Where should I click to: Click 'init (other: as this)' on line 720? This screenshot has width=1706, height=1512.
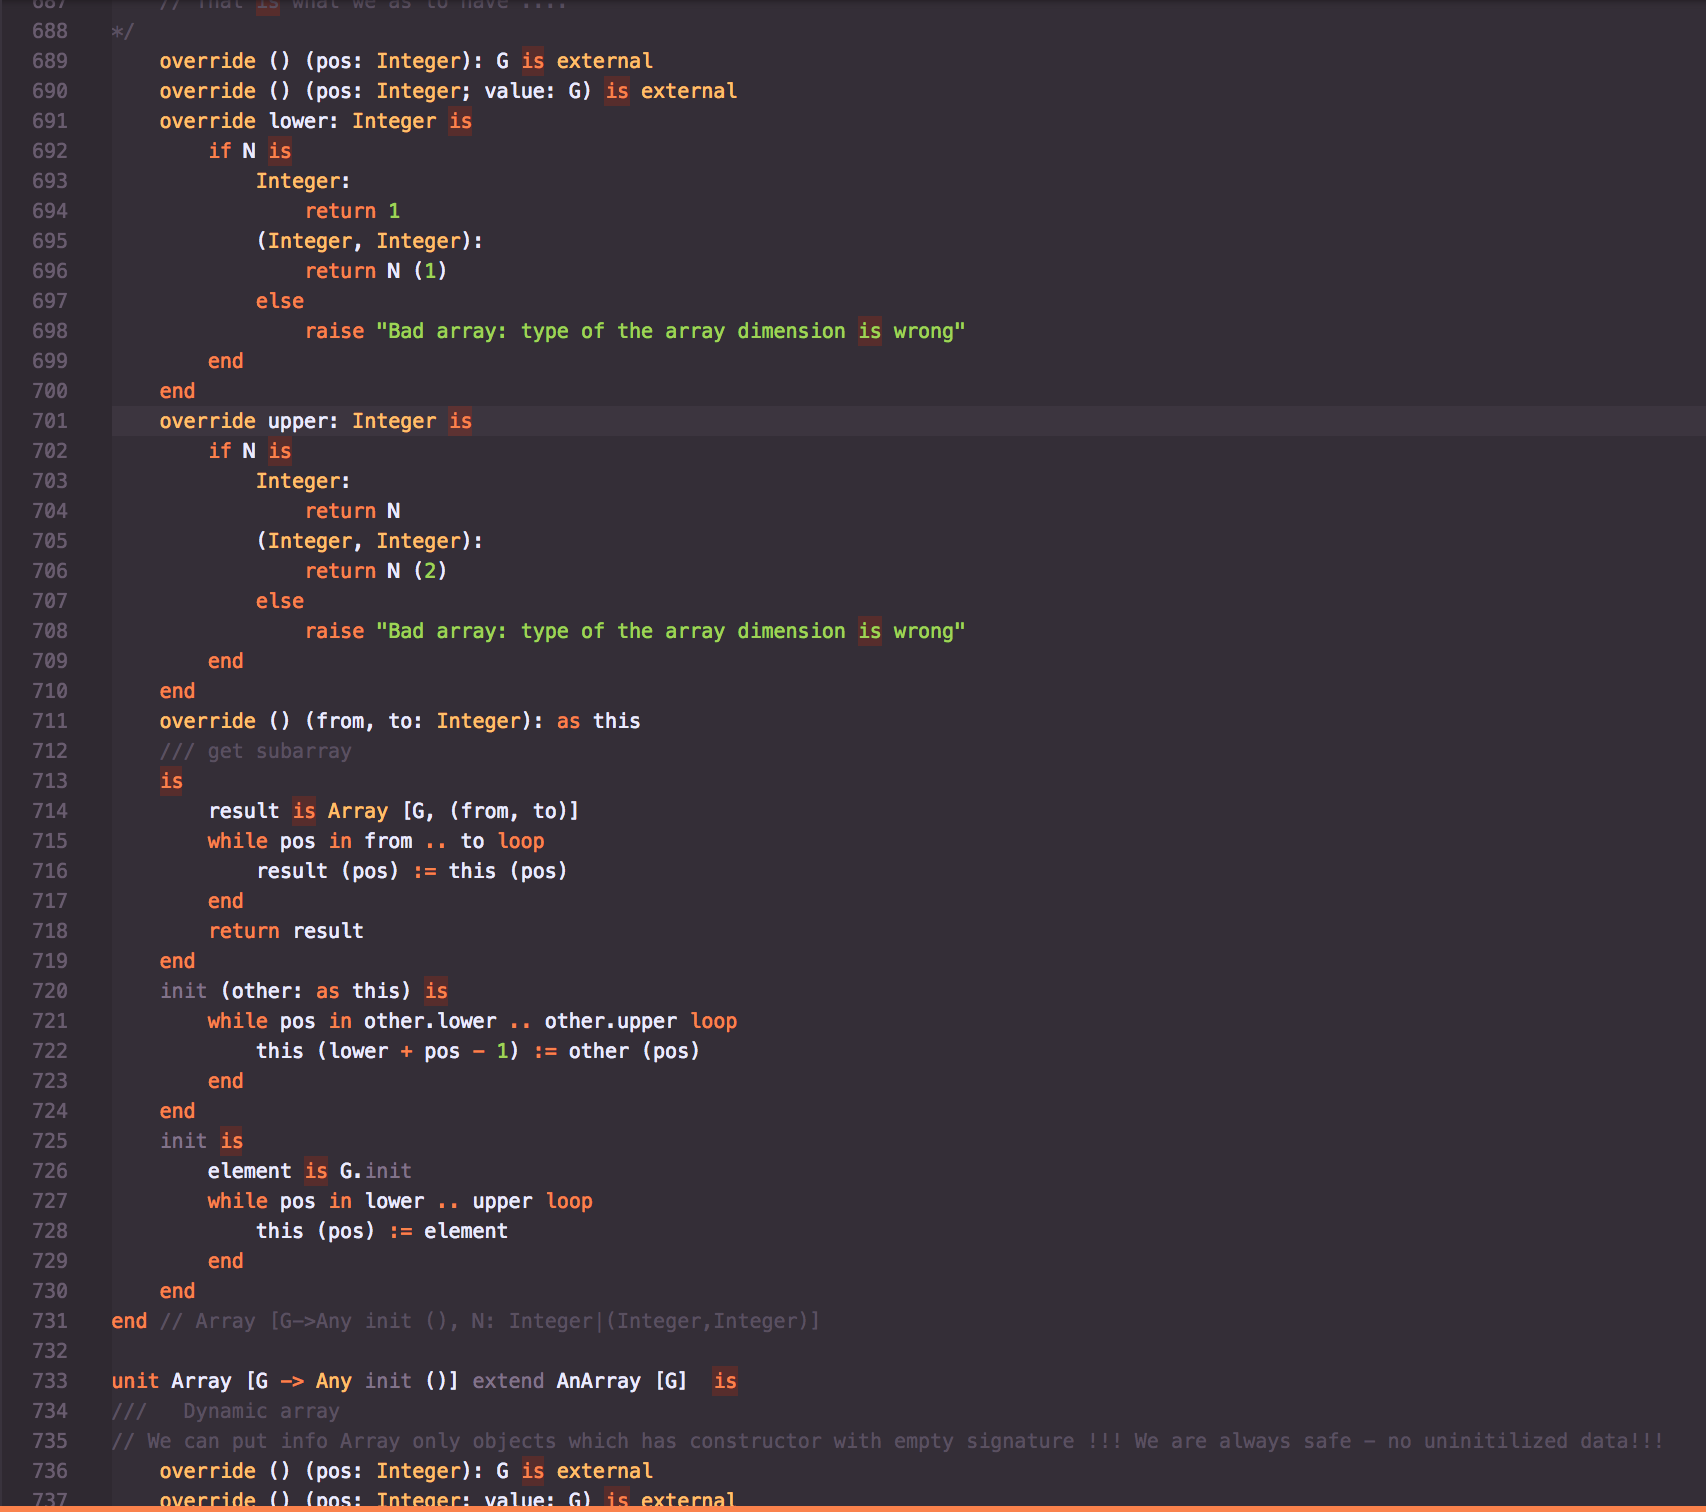286,991
